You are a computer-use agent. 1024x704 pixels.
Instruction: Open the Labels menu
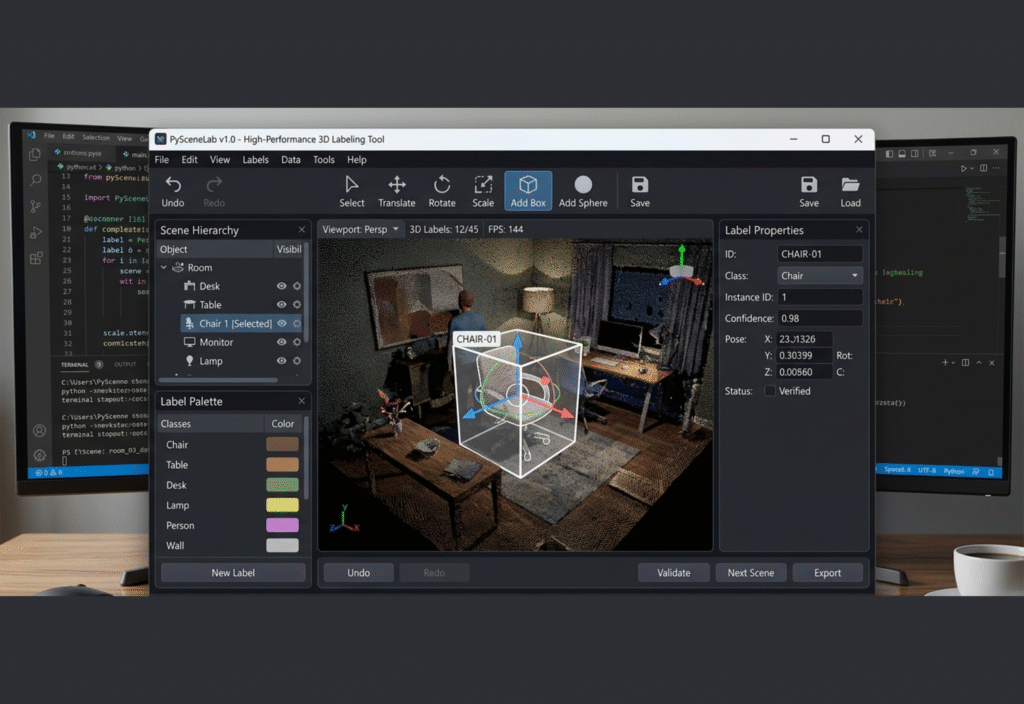255,159
